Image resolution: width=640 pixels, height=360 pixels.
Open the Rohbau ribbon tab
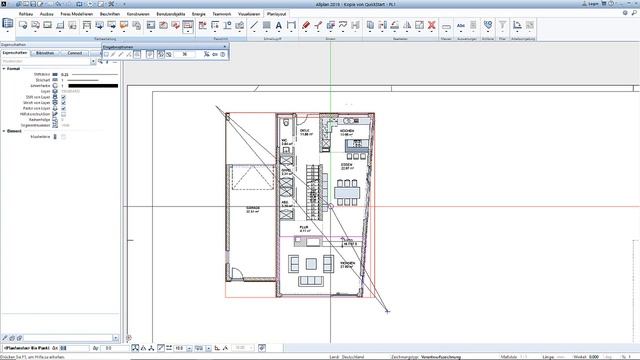[26, 14]
